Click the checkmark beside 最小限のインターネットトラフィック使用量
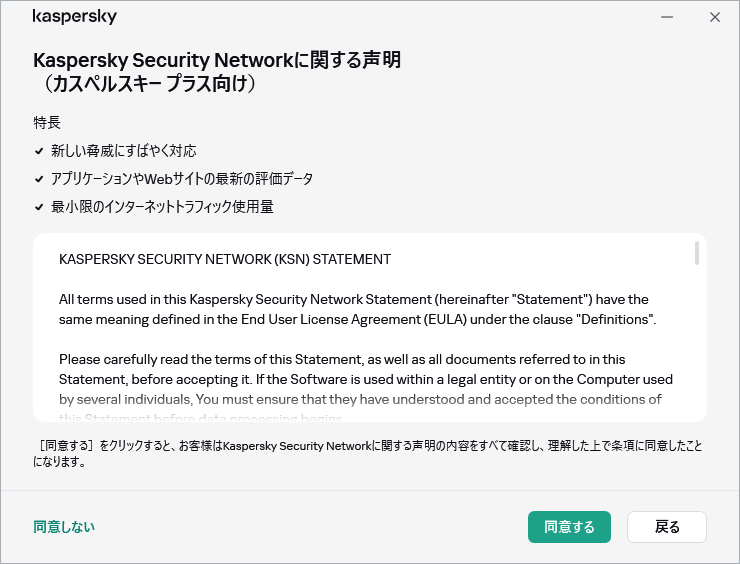740x564 pixels. (39, 207)
